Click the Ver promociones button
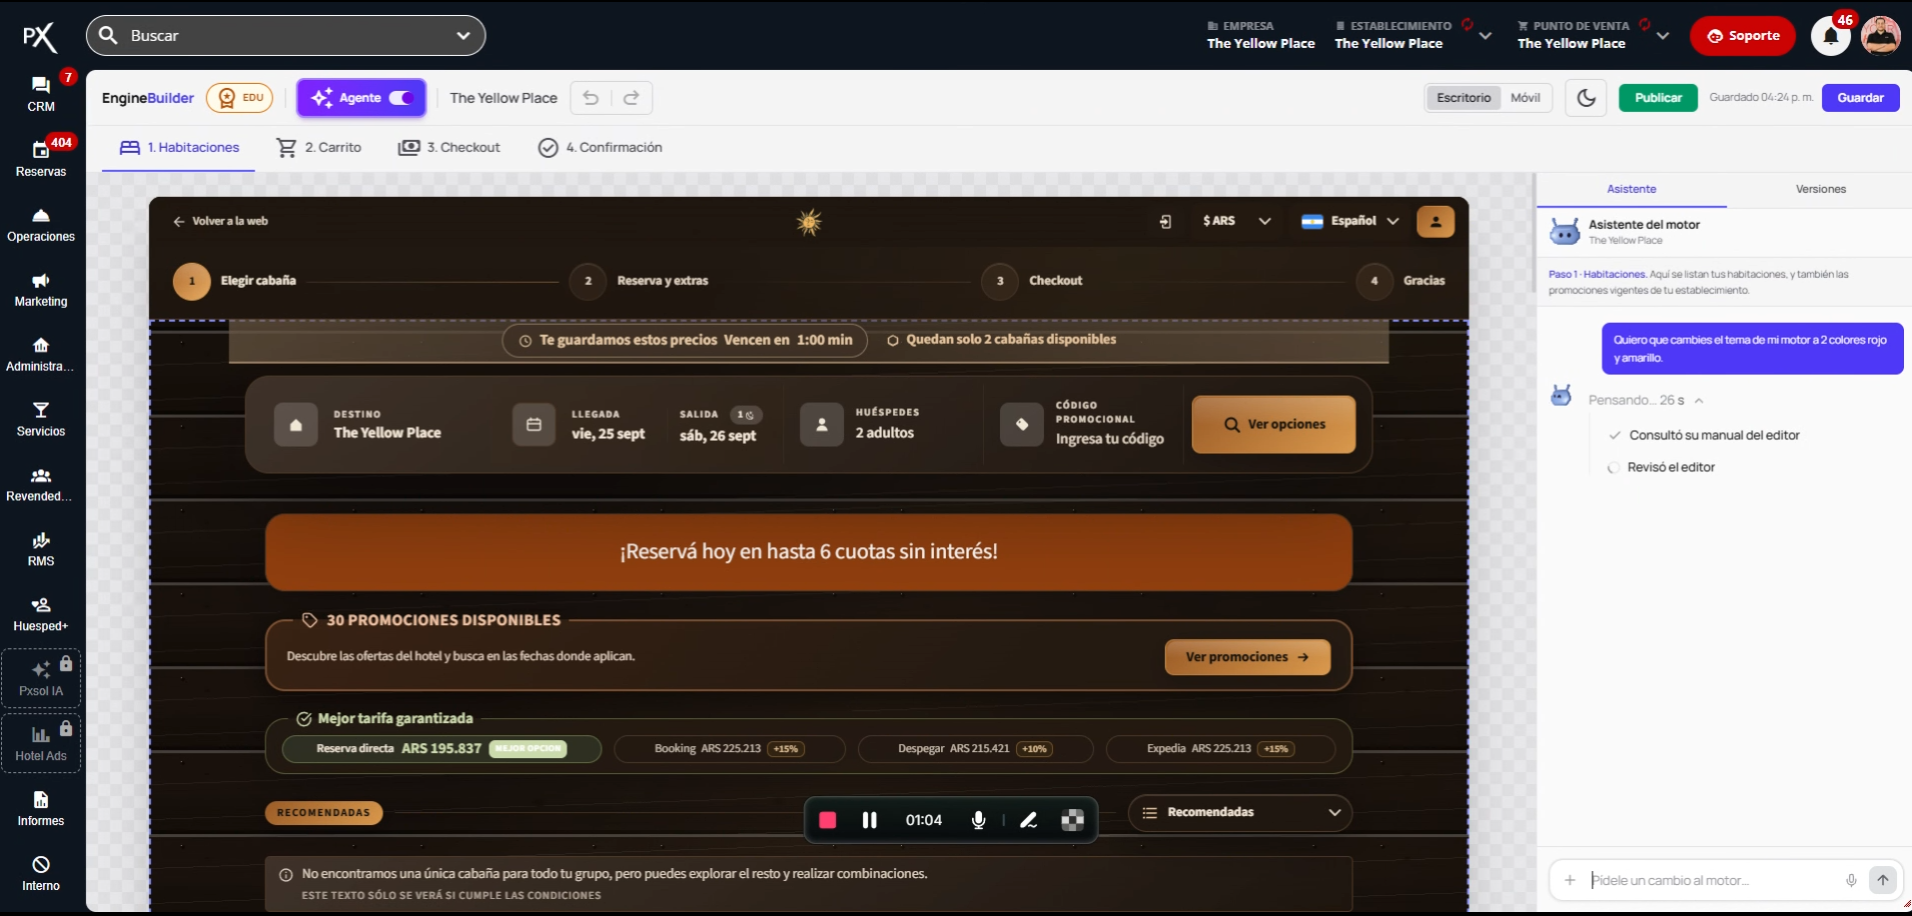1912x916 pixels. point(1247,657)
